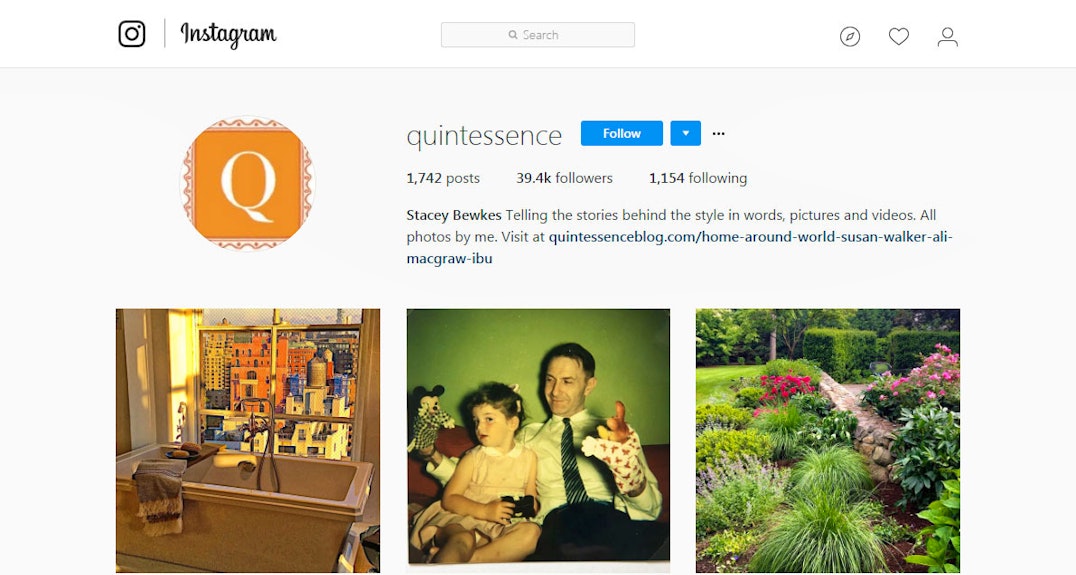Open the activity heart icon

[x=899, y=36]
